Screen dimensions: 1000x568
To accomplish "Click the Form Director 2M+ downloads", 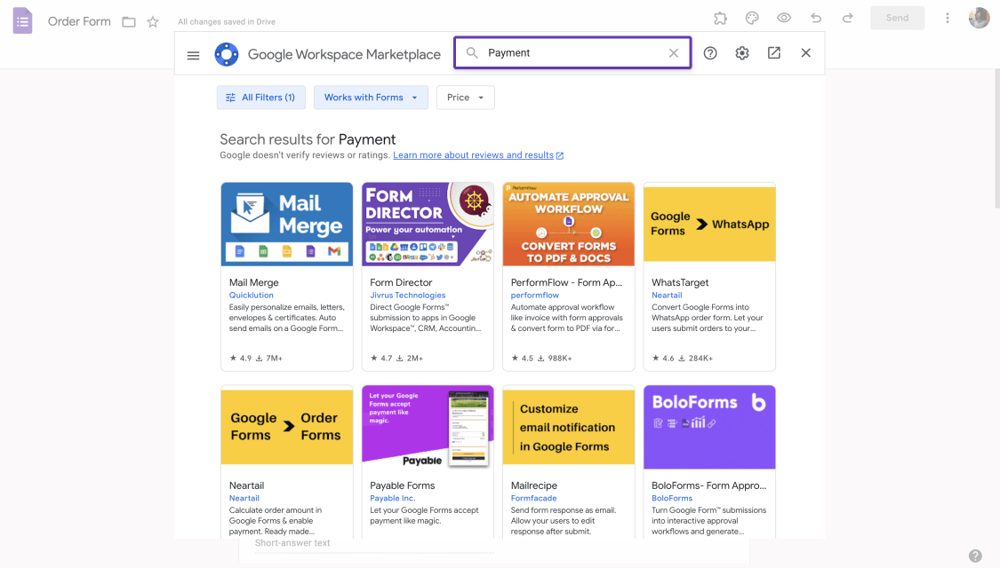I will [410, 358].
